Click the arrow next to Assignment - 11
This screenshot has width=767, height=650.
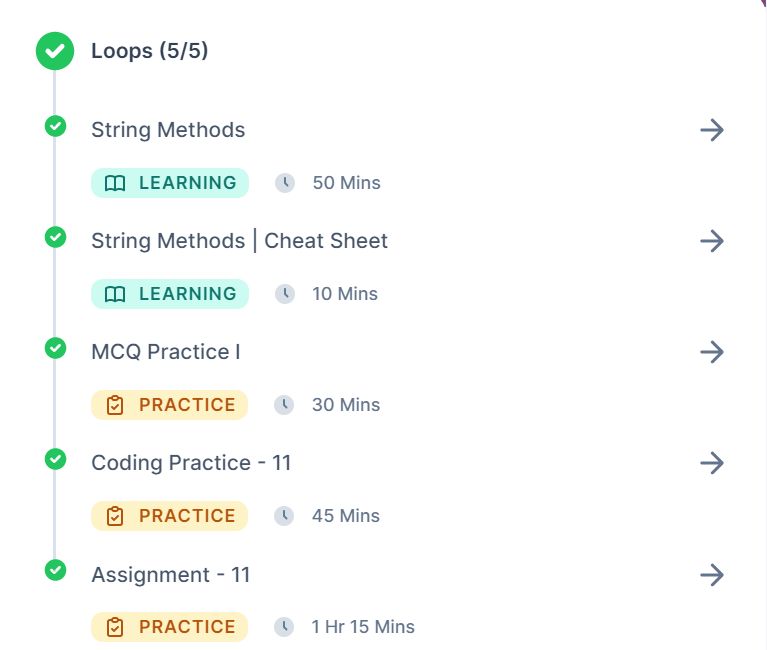click(x=711, y=575)
